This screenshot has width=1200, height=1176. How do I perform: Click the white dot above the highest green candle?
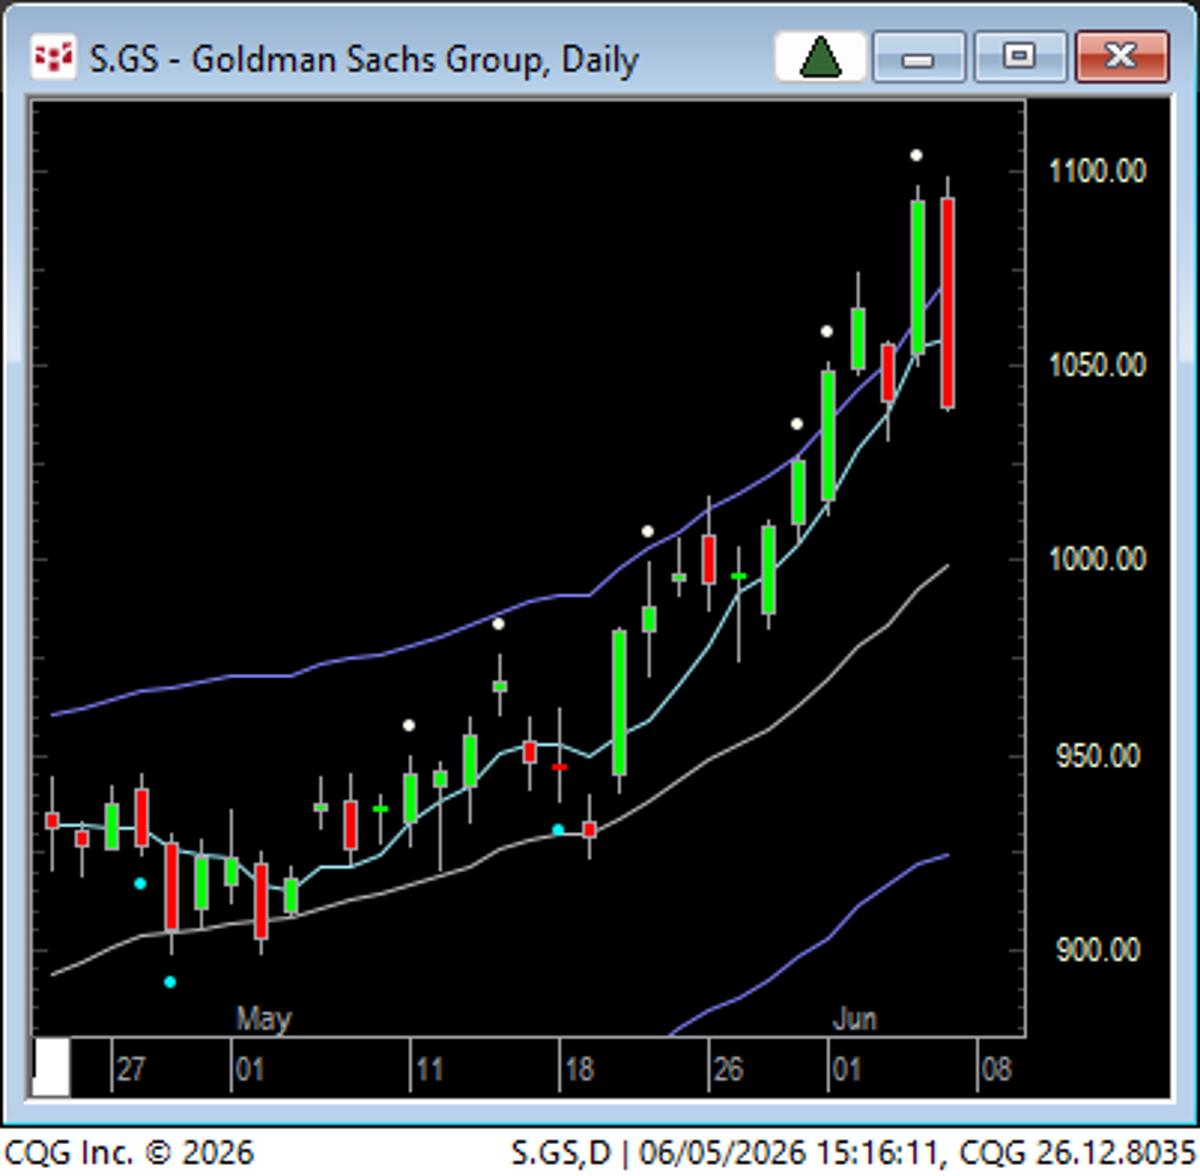pos(916,155)
